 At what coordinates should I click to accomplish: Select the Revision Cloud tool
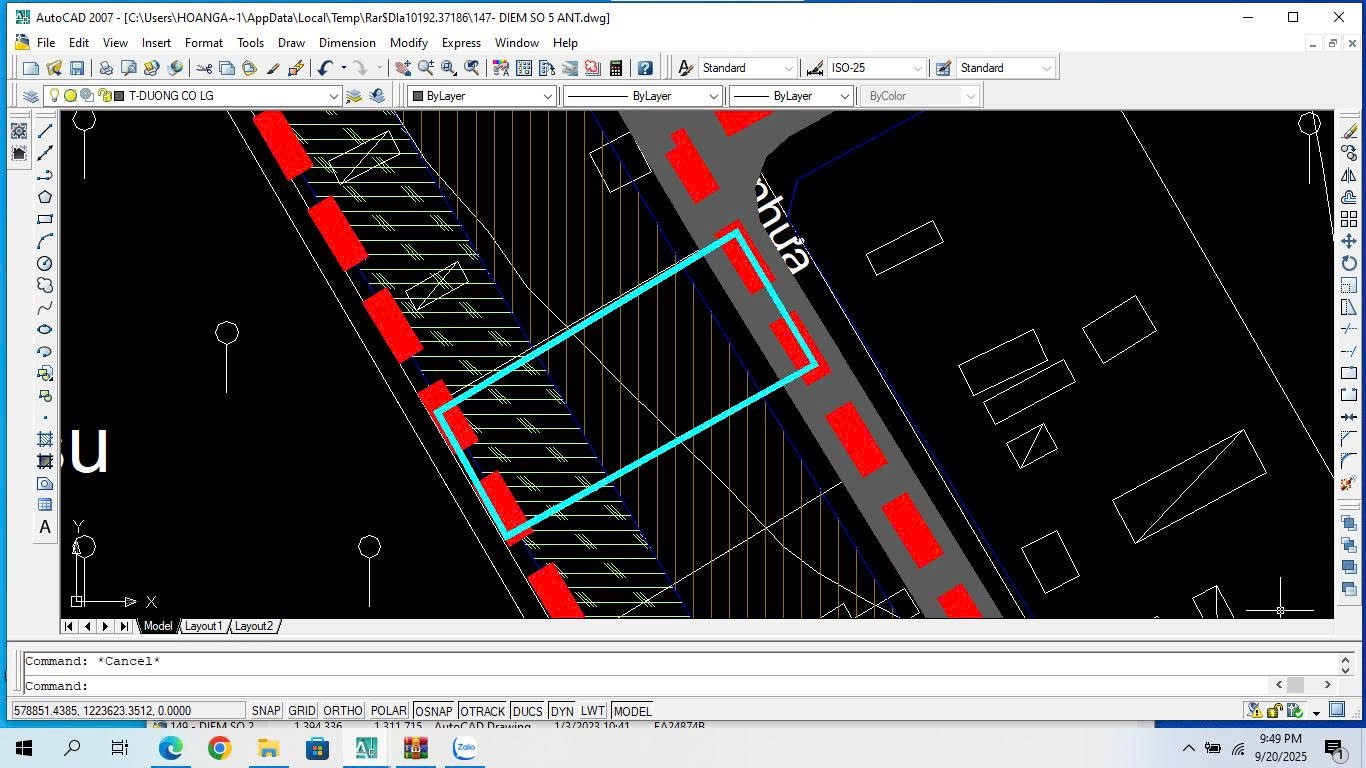click(45, 285)
